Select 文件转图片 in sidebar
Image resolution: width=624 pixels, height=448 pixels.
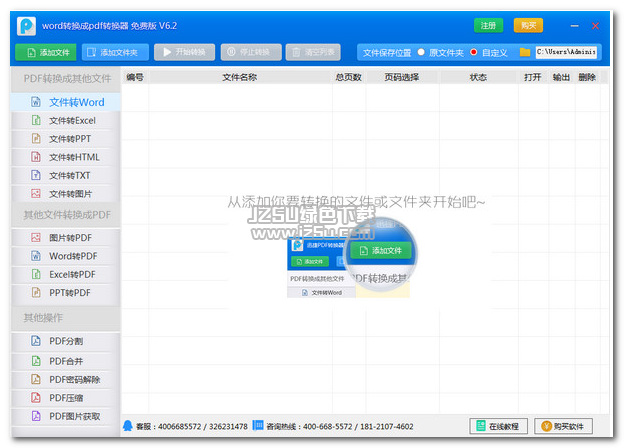[x=66, y=194]
